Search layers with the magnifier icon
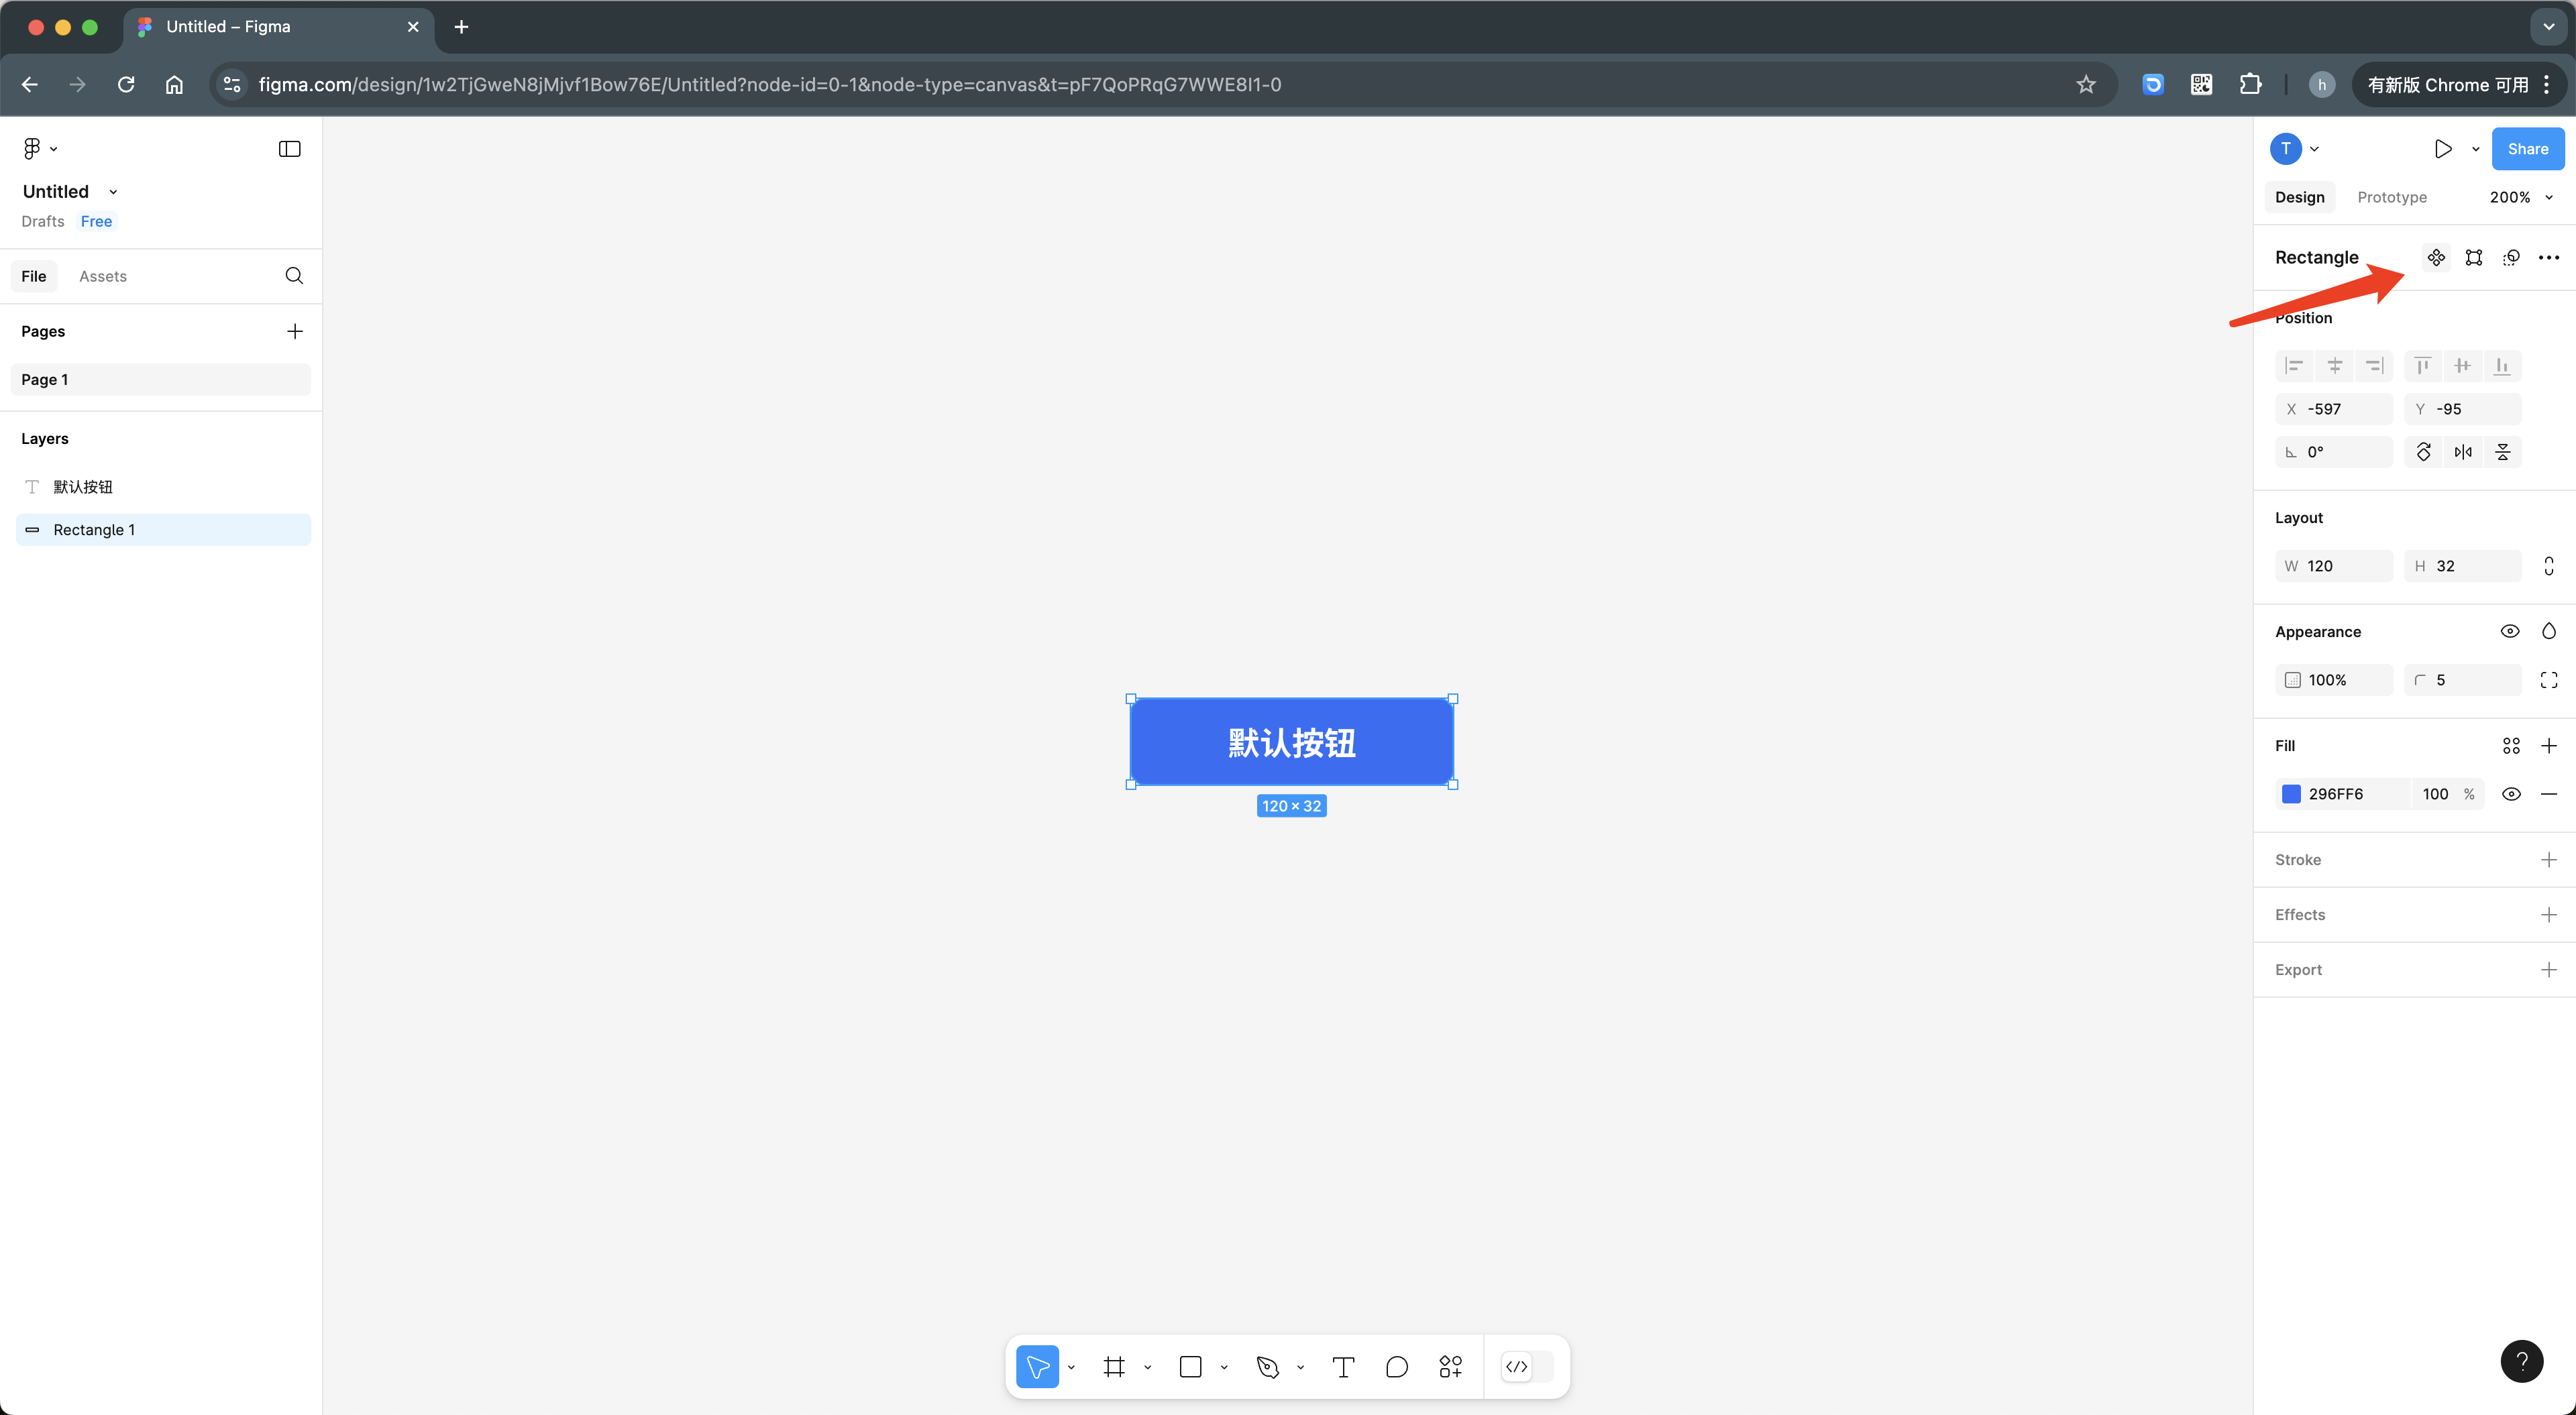The image size is (2576, 1415). click(294, 276)
